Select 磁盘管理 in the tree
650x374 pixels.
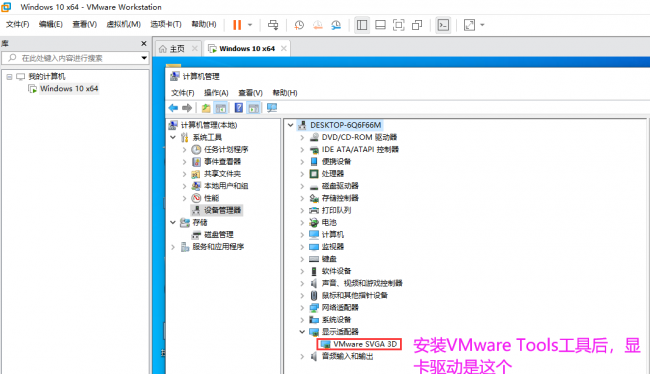[219, 235]
